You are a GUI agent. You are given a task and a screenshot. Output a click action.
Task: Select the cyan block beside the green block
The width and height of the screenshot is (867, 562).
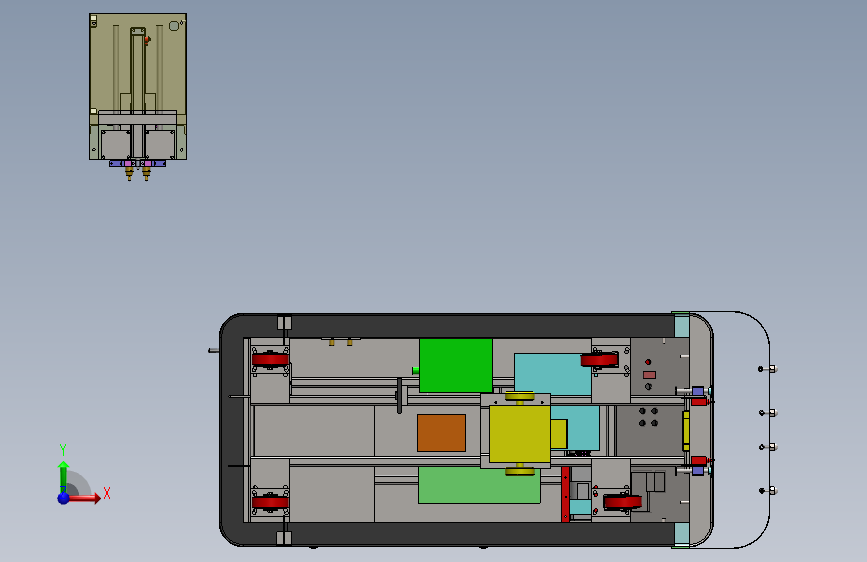tap(552, 374)
